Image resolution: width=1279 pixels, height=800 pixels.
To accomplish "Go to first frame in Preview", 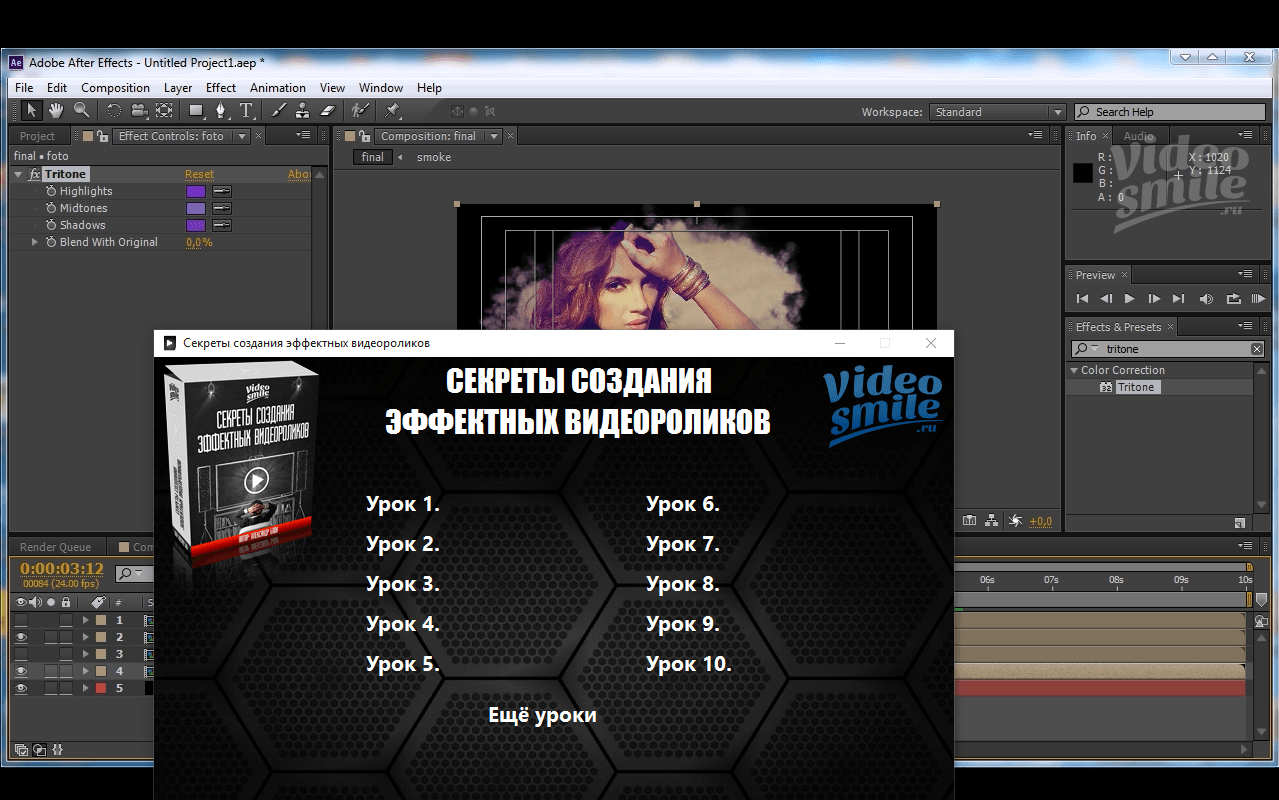I will 1082,298.
